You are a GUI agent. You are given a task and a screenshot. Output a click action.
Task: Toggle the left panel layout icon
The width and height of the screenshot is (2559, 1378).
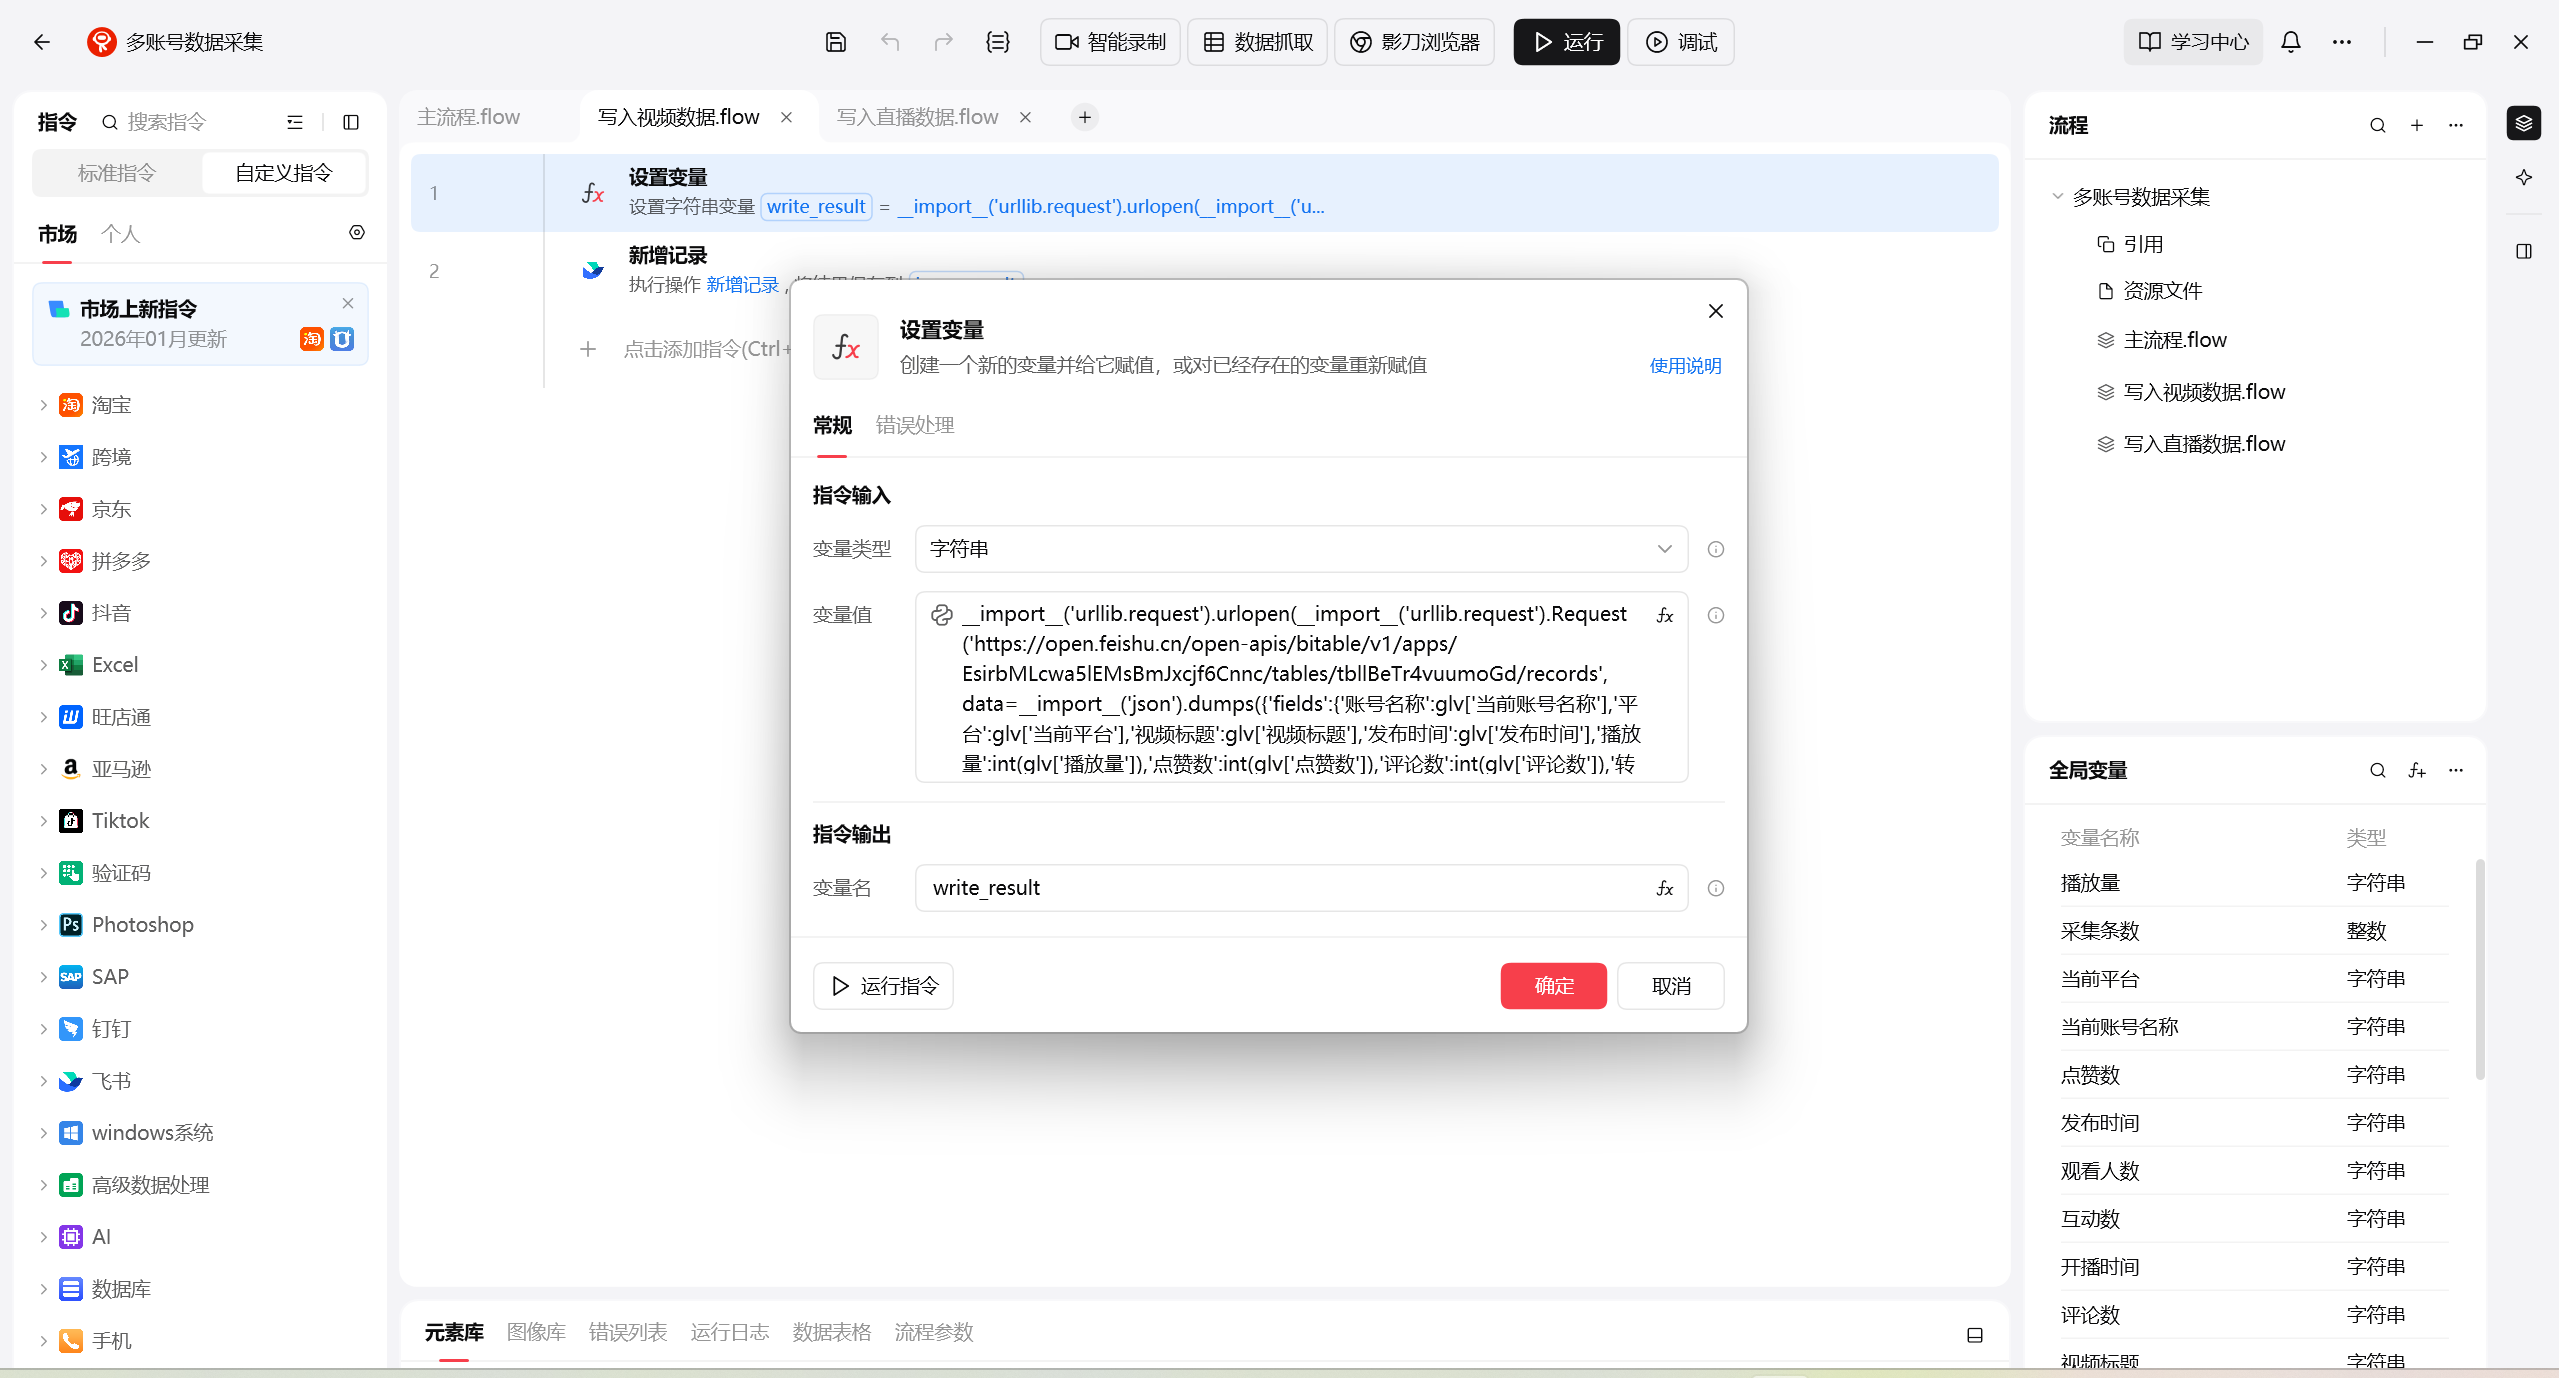coord(351,122)
